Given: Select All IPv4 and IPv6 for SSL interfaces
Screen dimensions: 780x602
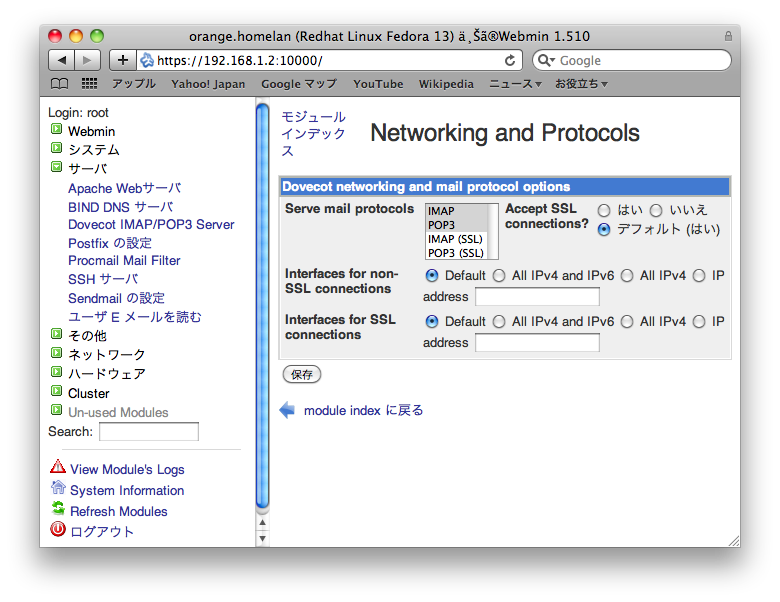Looking at the screenshot, I should click(x=499, y=321).
